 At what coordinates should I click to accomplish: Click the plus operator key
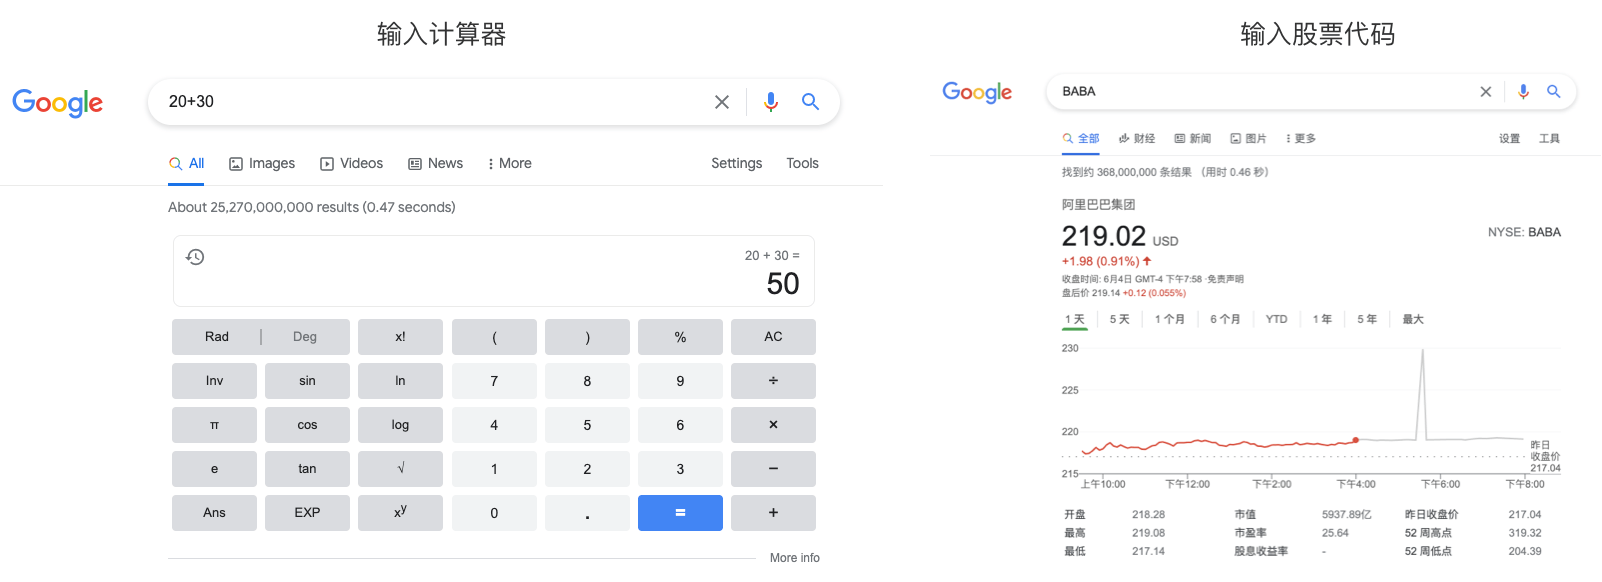click(773, 513)
